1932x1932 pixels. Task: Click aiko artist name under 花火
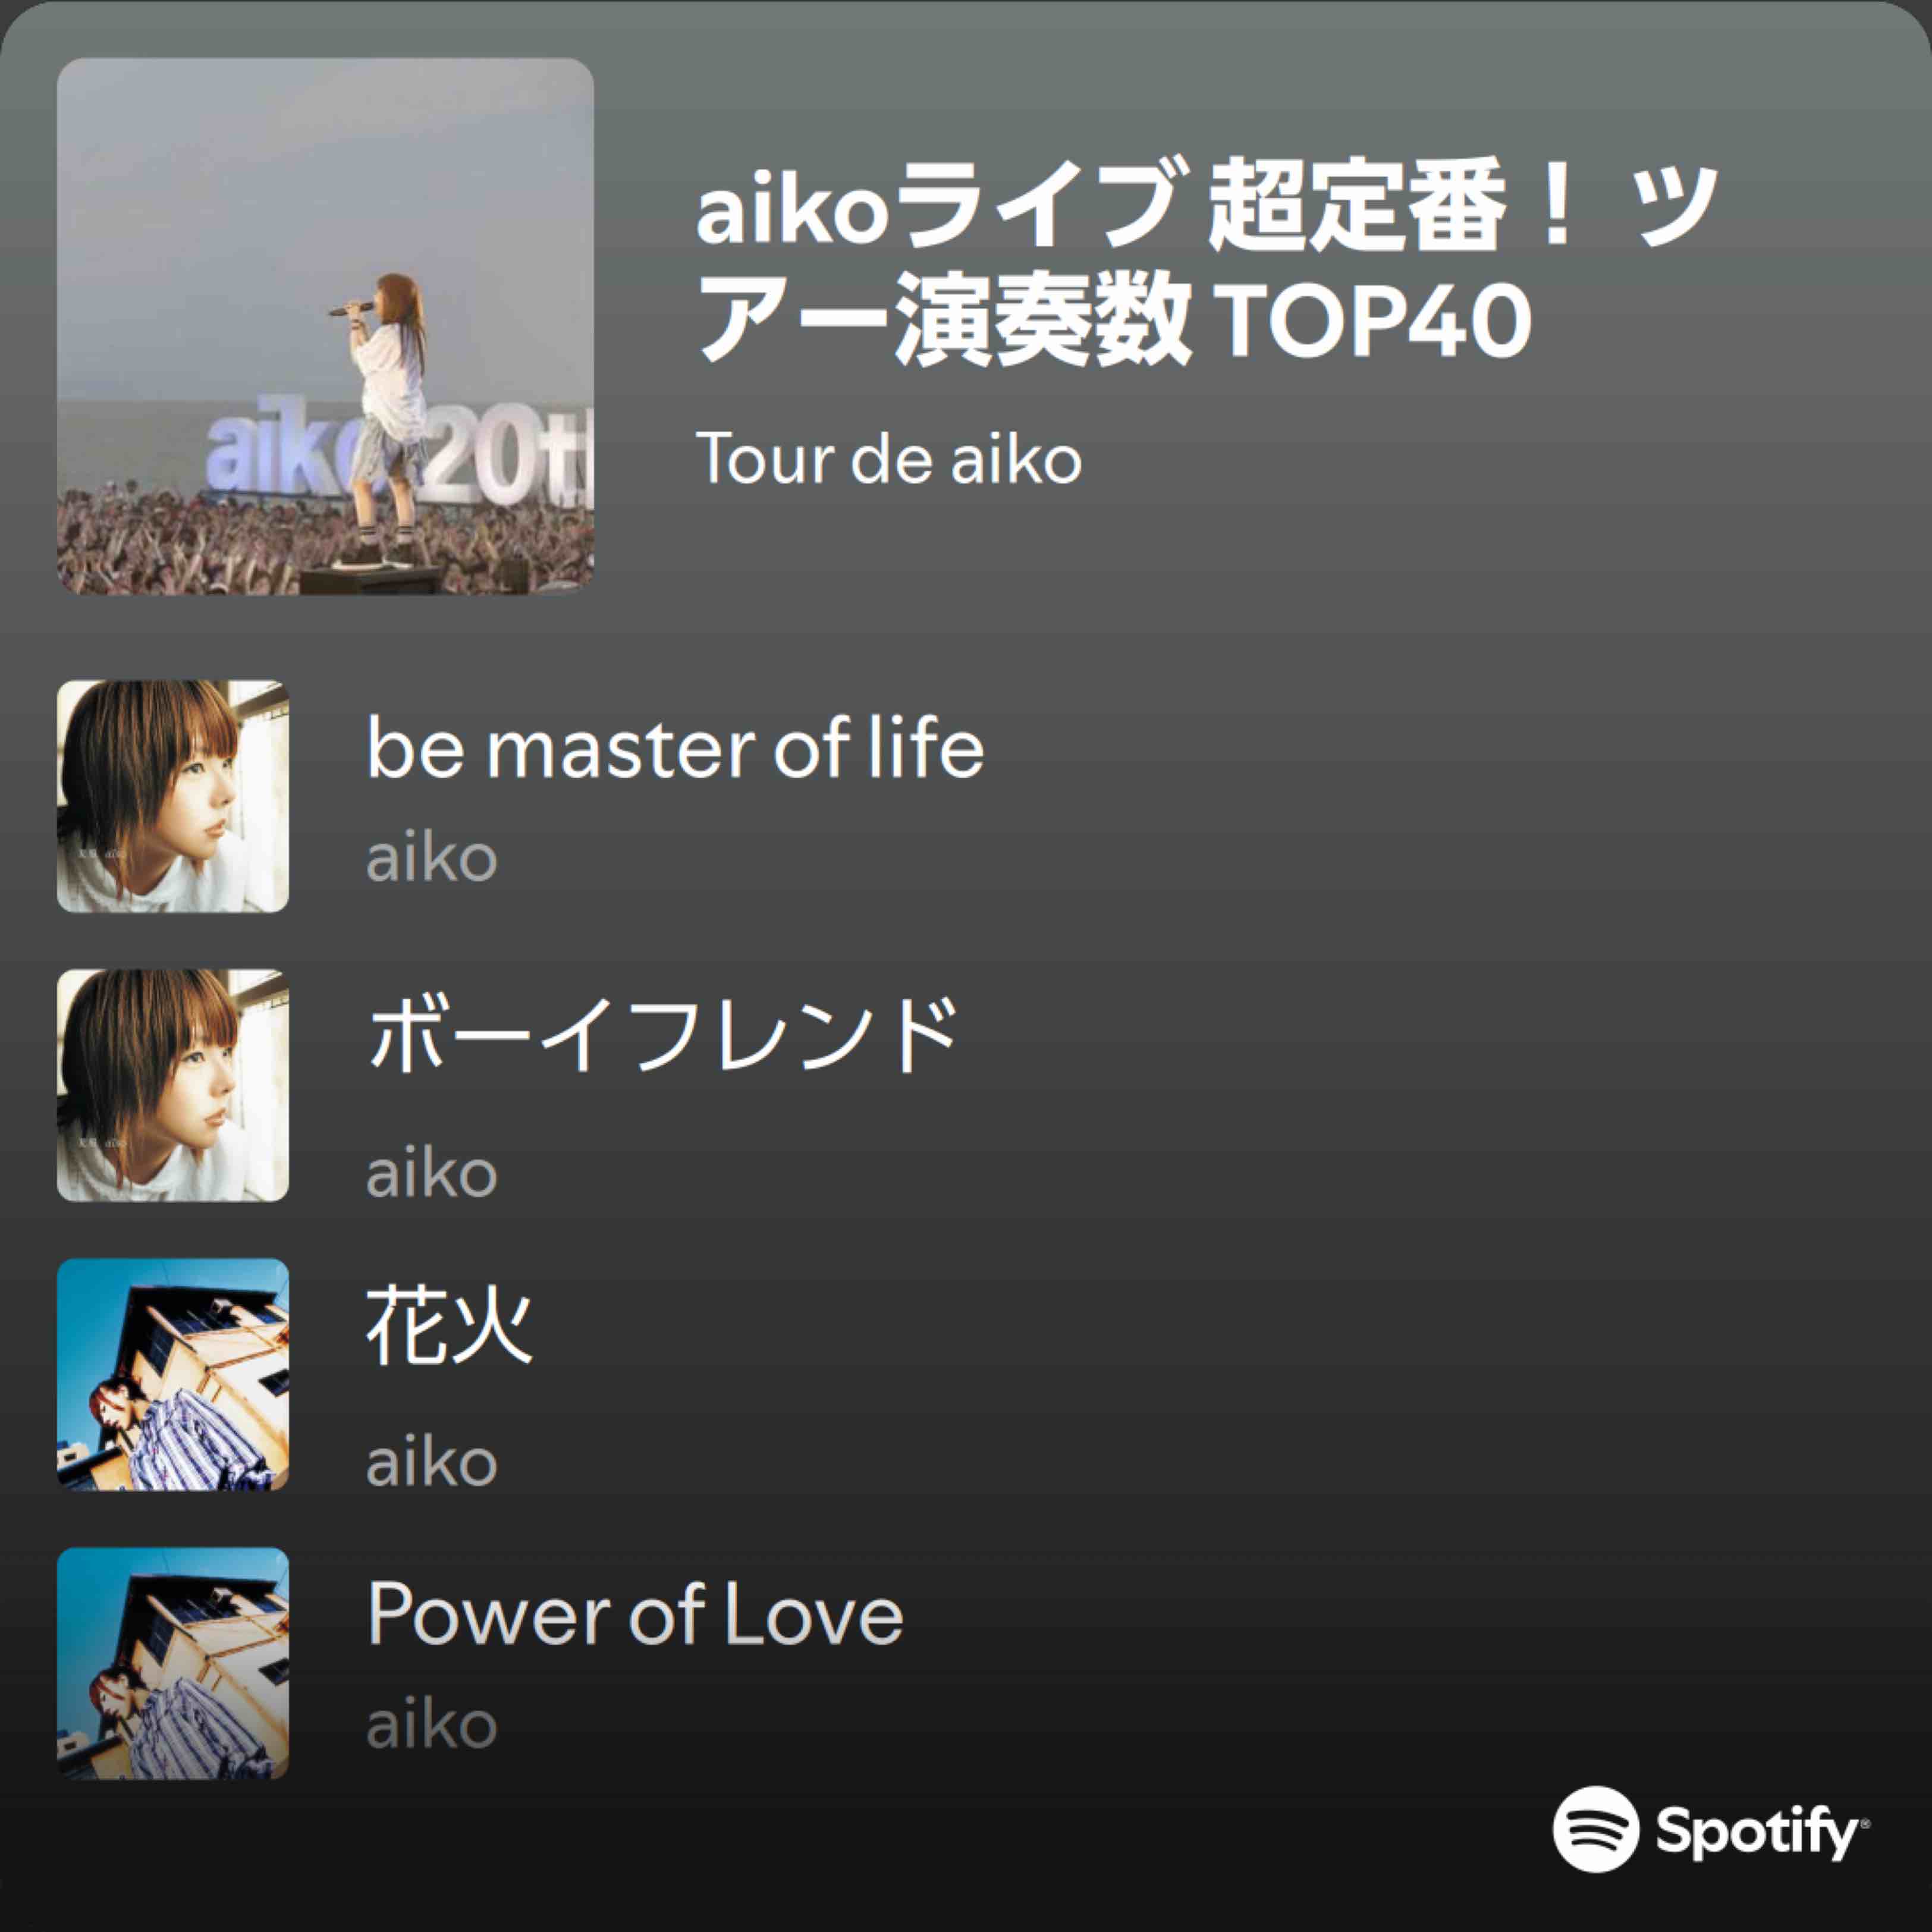click(x=432, y=1463)
